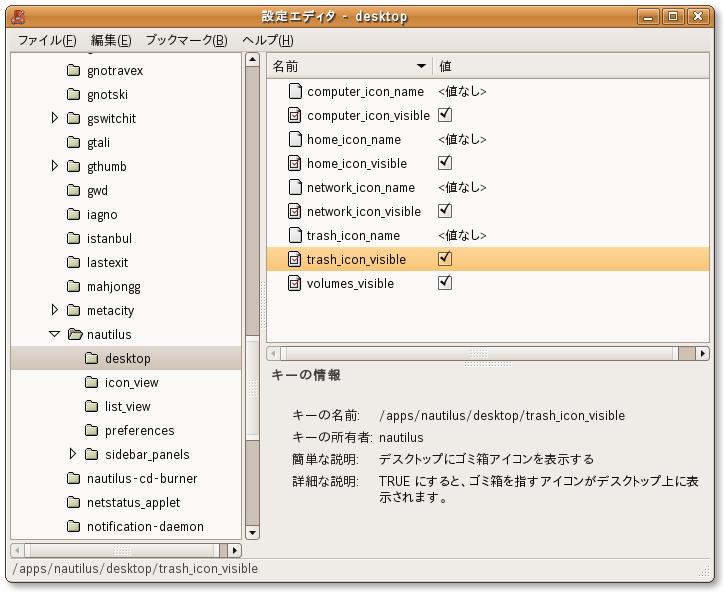
Task: Click the tree scrollbar up arrow
Action: coord(252,60)
